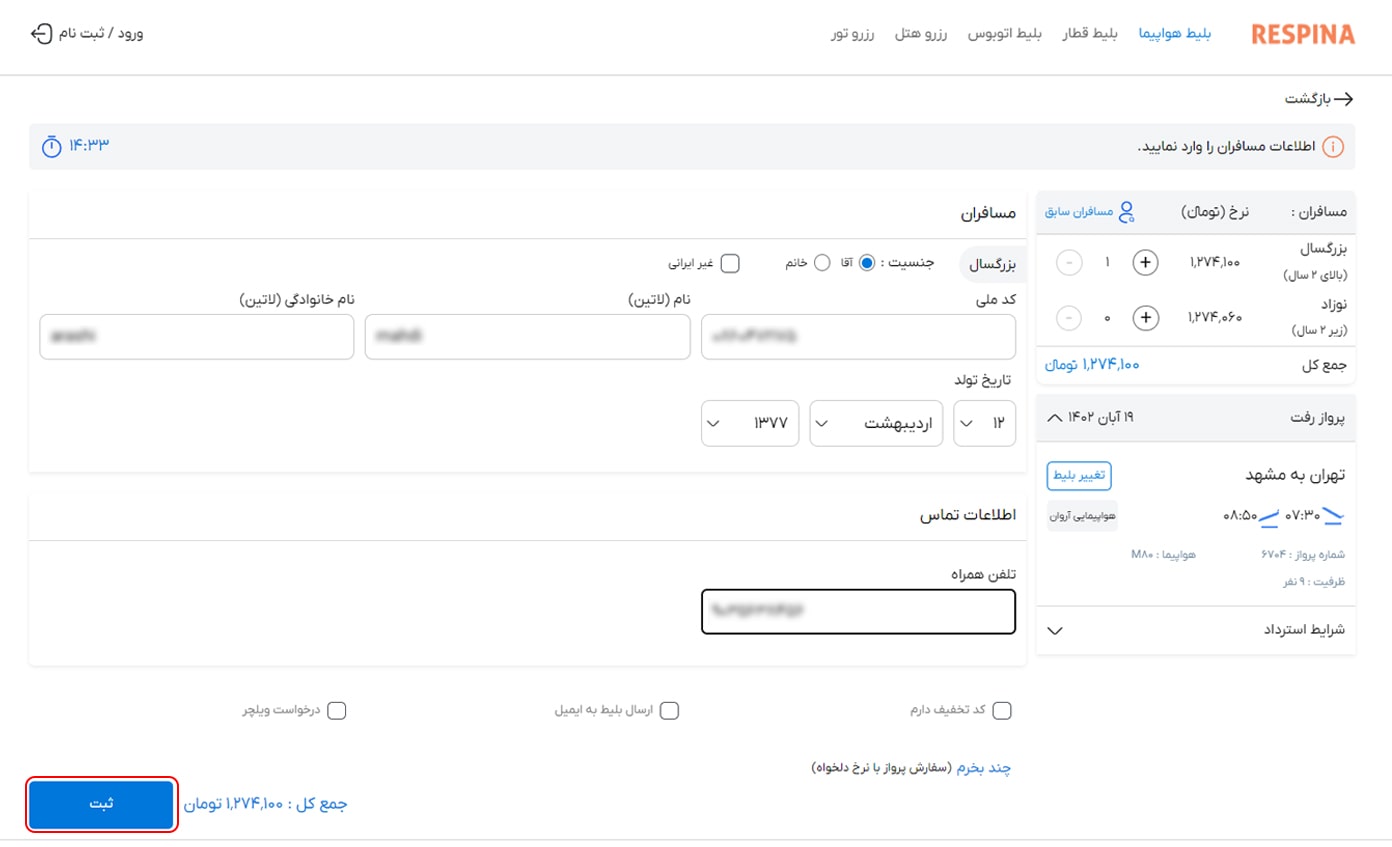Click minus to decrease infant passenger count

(1069, 317)
